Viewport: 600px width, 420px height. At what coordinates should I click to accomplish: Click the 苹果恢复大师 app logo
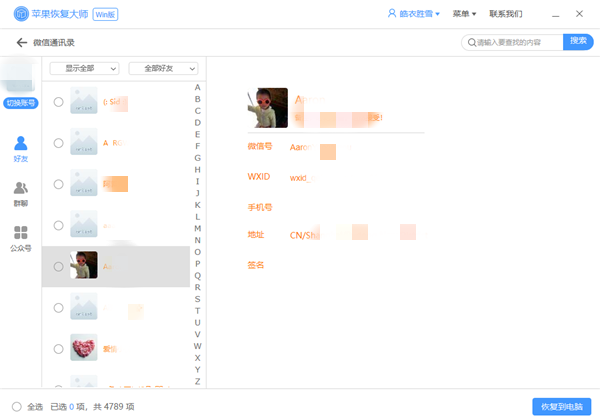[21, 14]
